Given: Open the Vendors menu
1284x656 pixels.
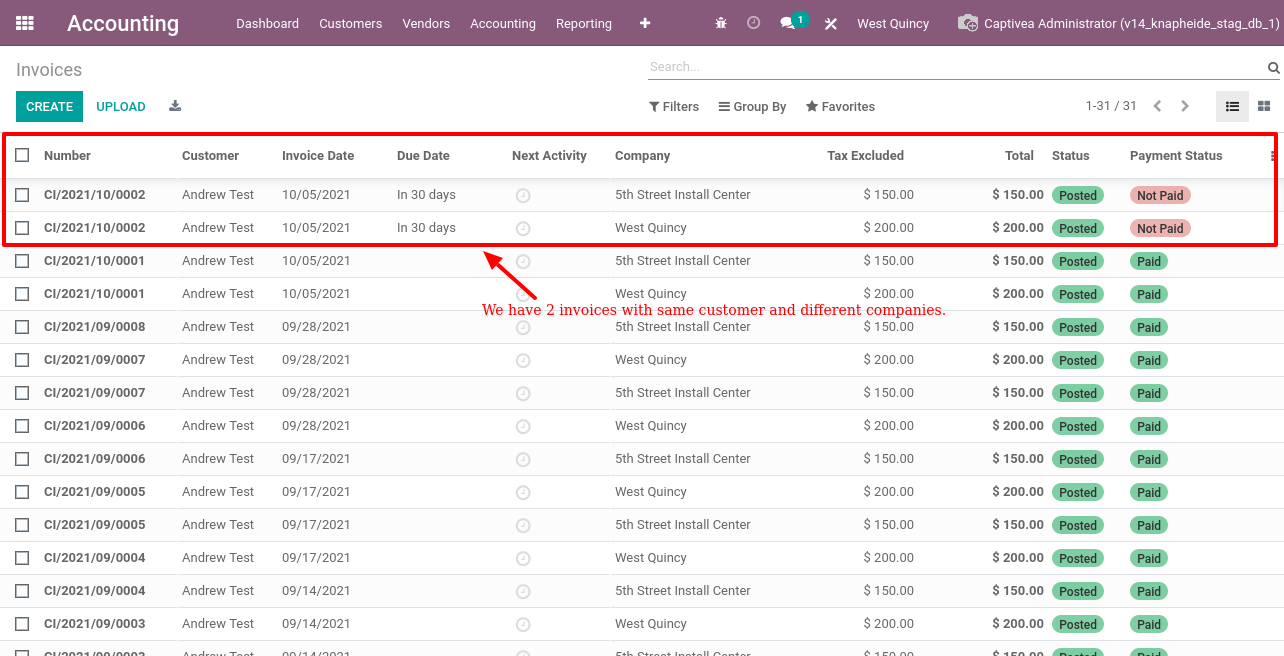Looking at the screenshot, I should pyautogui.click(x=426, y=23).
